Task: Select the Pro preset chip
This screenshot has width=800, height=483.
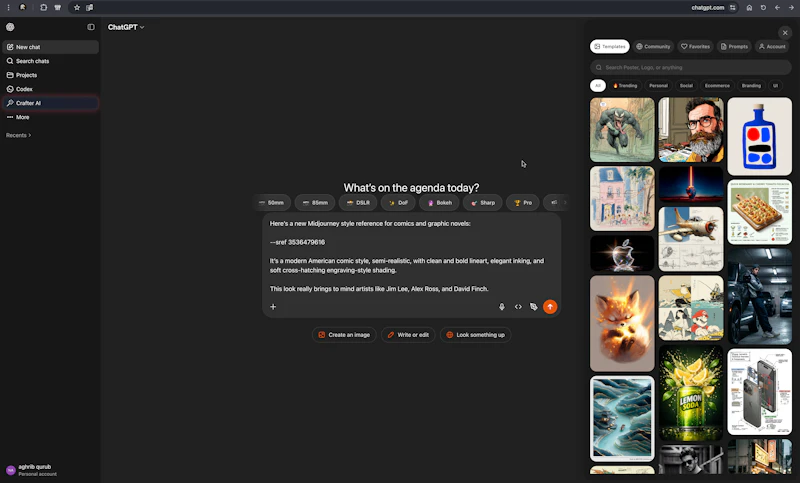Action: click(x=523, y=202)
